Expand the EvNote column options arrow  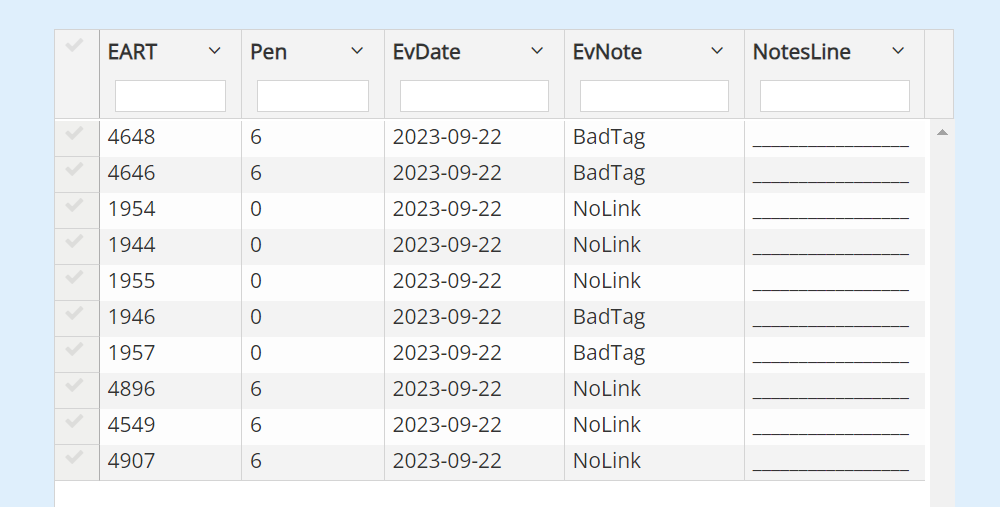click(717, 51)
